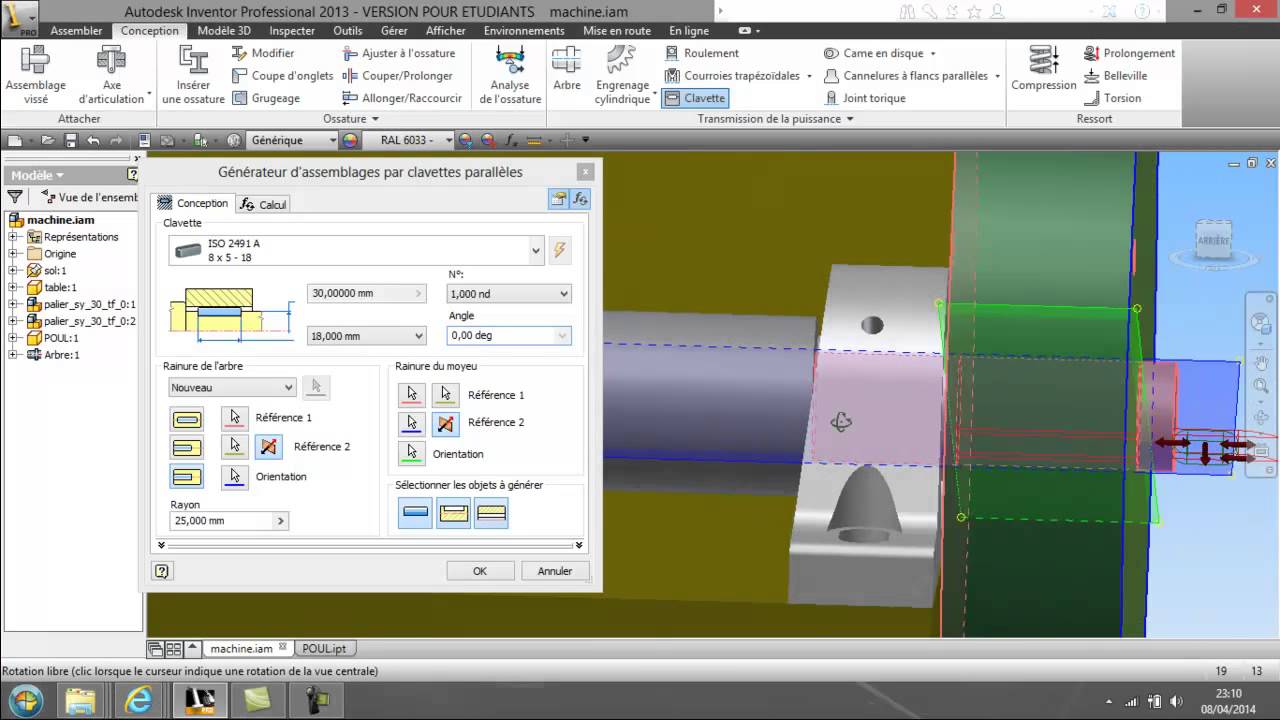Image resolution: width=1280 pixels, height=720 pixels.
Task: Toggle generate shaft groove object button
Action: tap(453, 513)
